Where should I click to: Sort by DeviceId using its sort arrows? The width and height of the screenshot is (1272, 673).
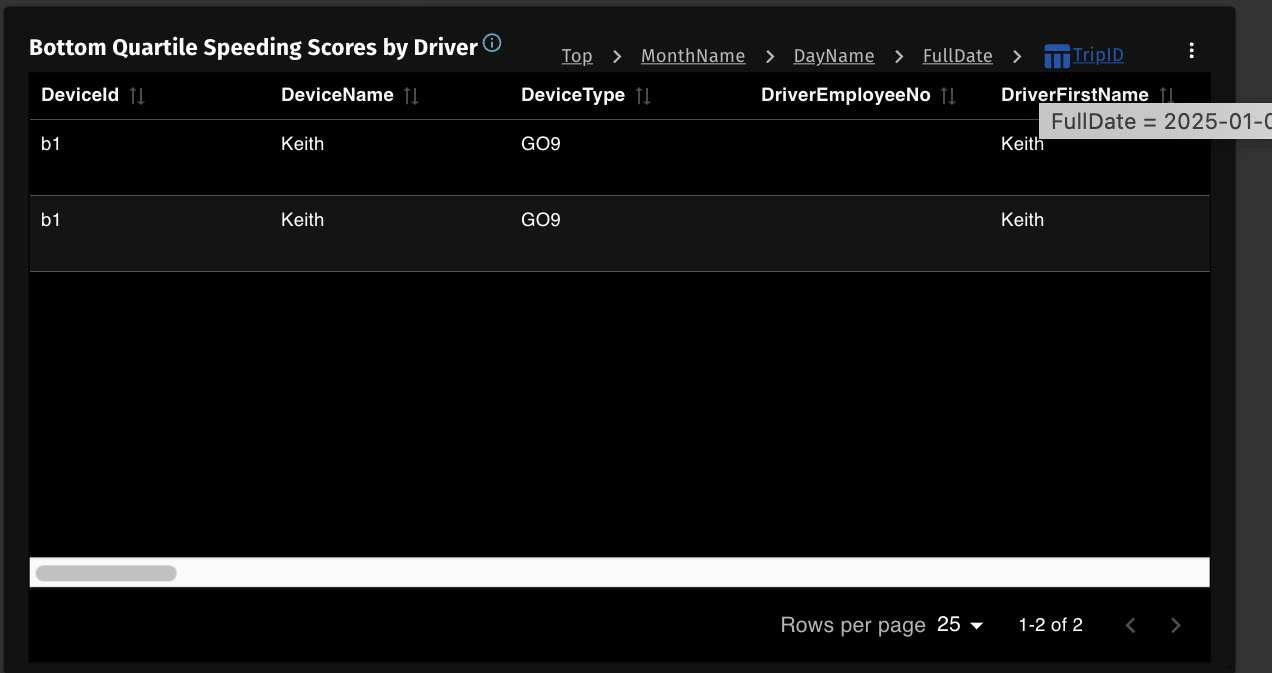(137, 96)
